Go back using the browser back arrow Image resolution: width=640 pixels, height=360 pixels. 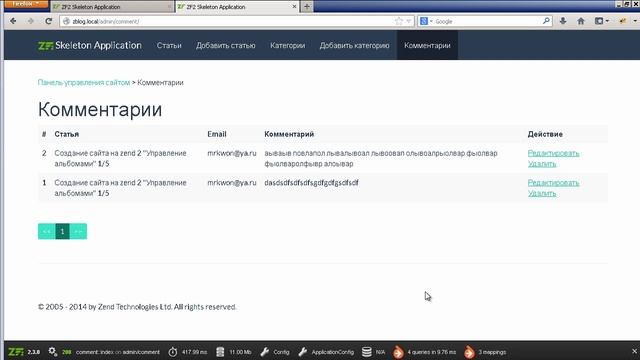(13, 21)
